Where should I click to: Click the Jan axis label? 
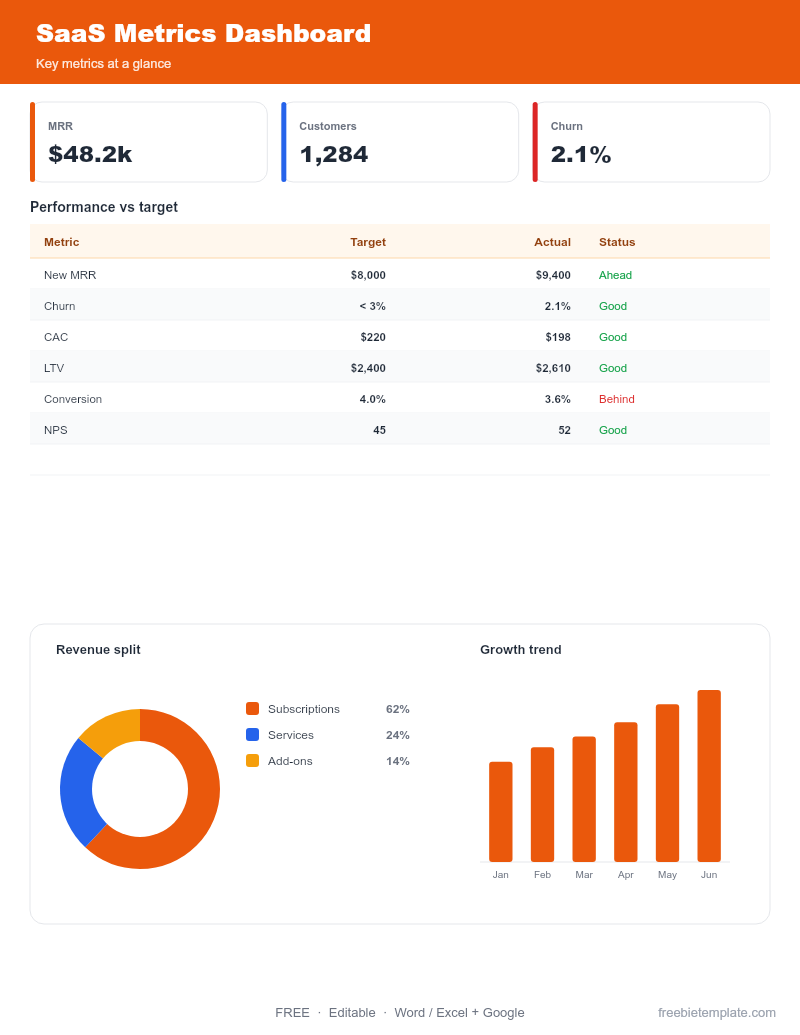(500, 875)
